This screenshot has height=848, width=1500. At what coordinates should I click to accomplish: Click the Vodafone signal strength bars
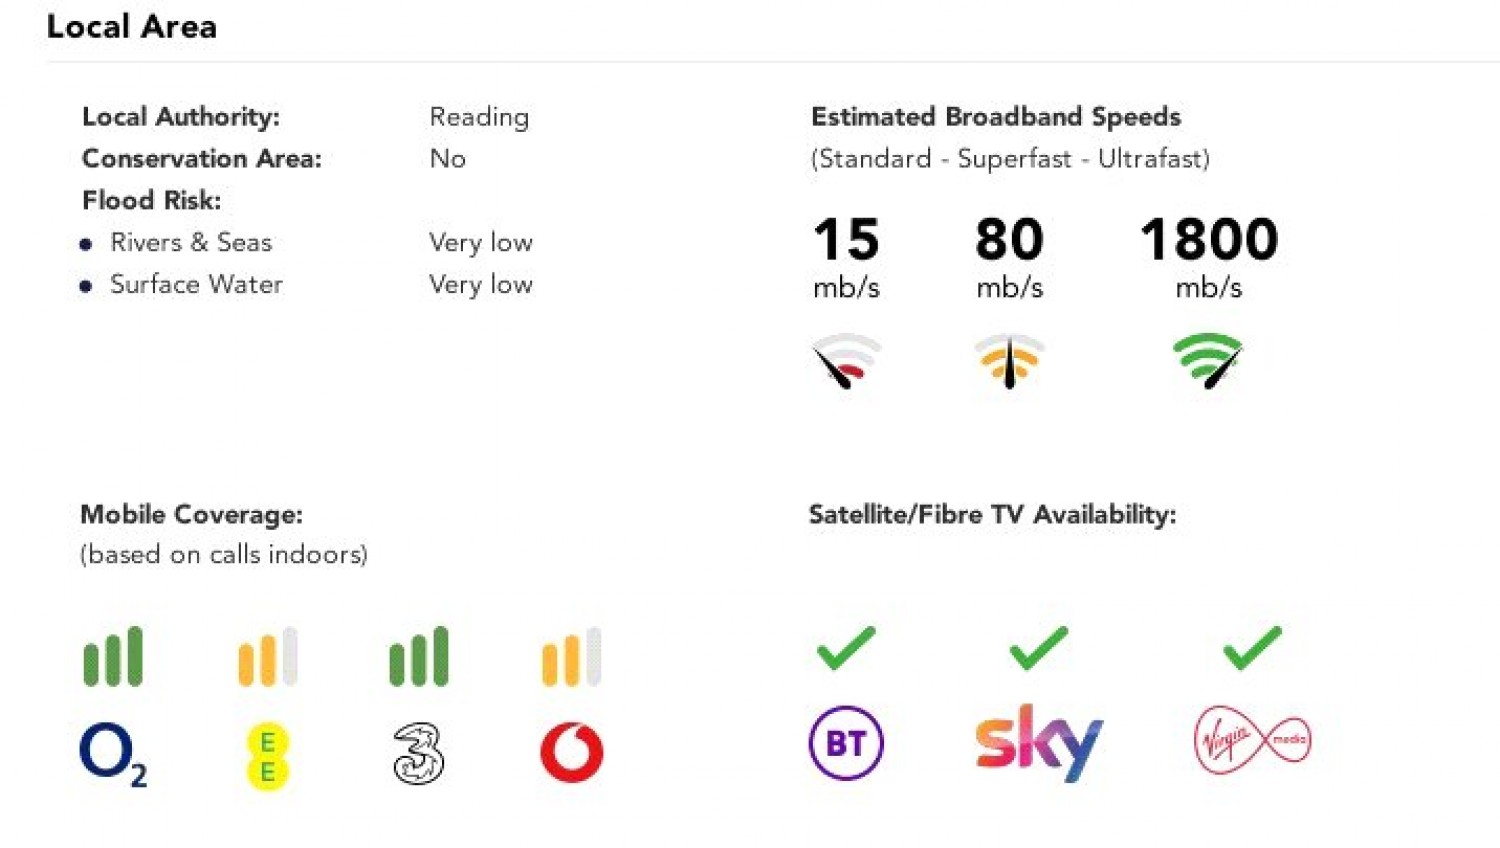click(571, 657)
